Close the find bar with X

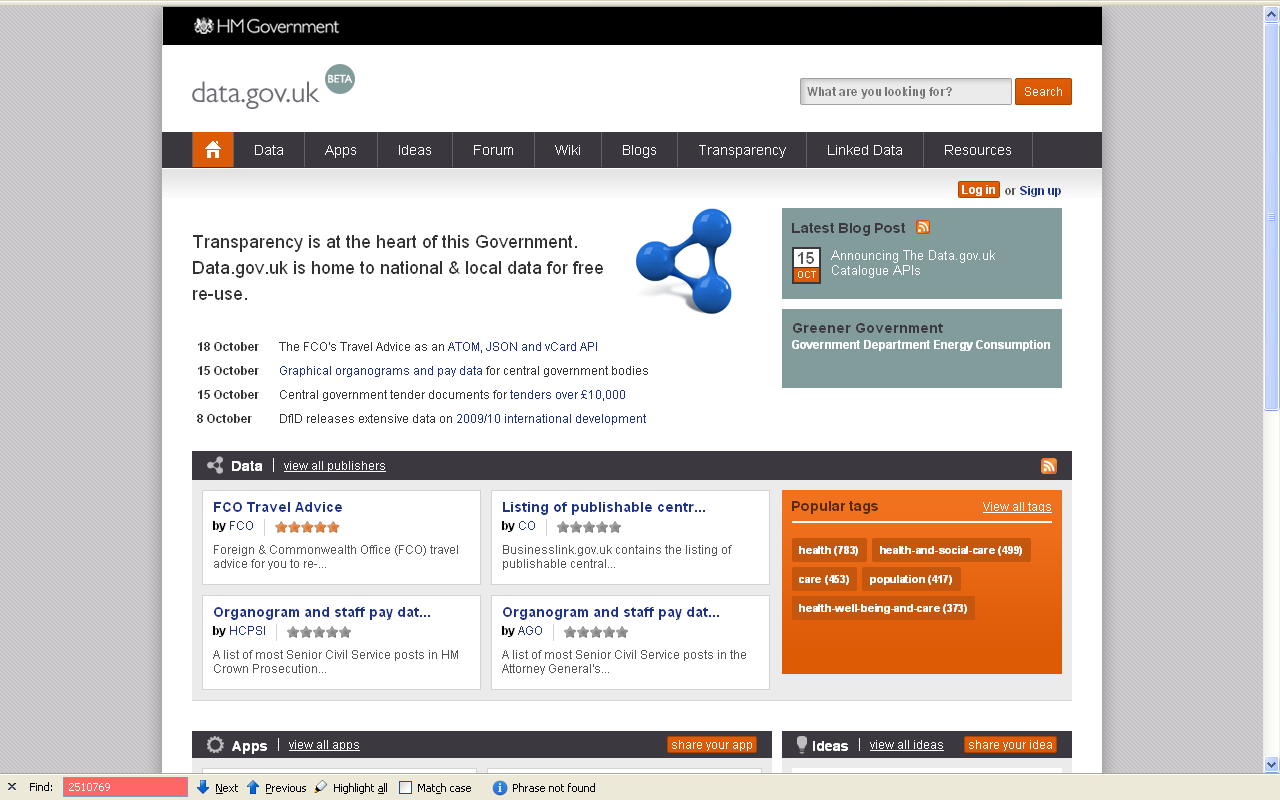12,787
